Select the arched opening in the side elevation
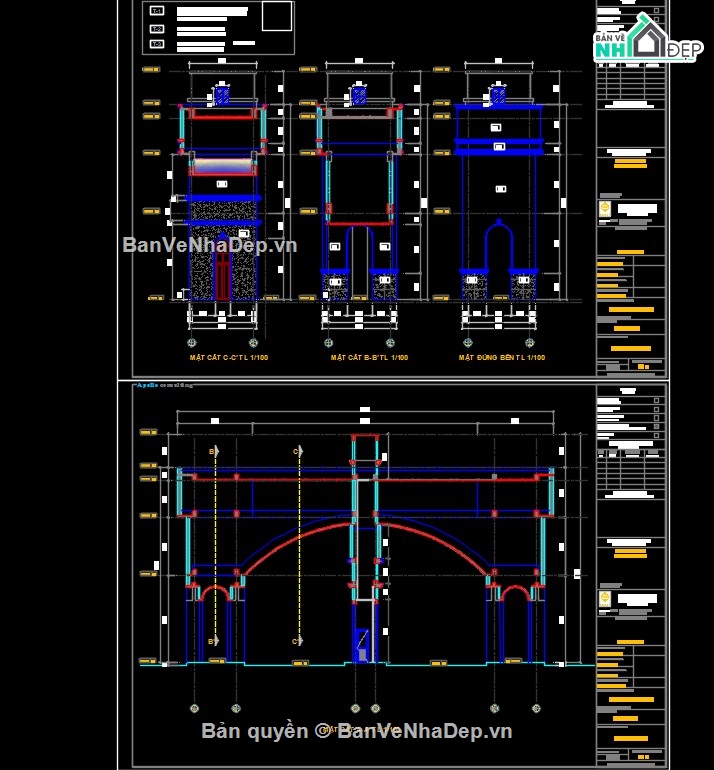714x770 pixels. pos(499,259)
